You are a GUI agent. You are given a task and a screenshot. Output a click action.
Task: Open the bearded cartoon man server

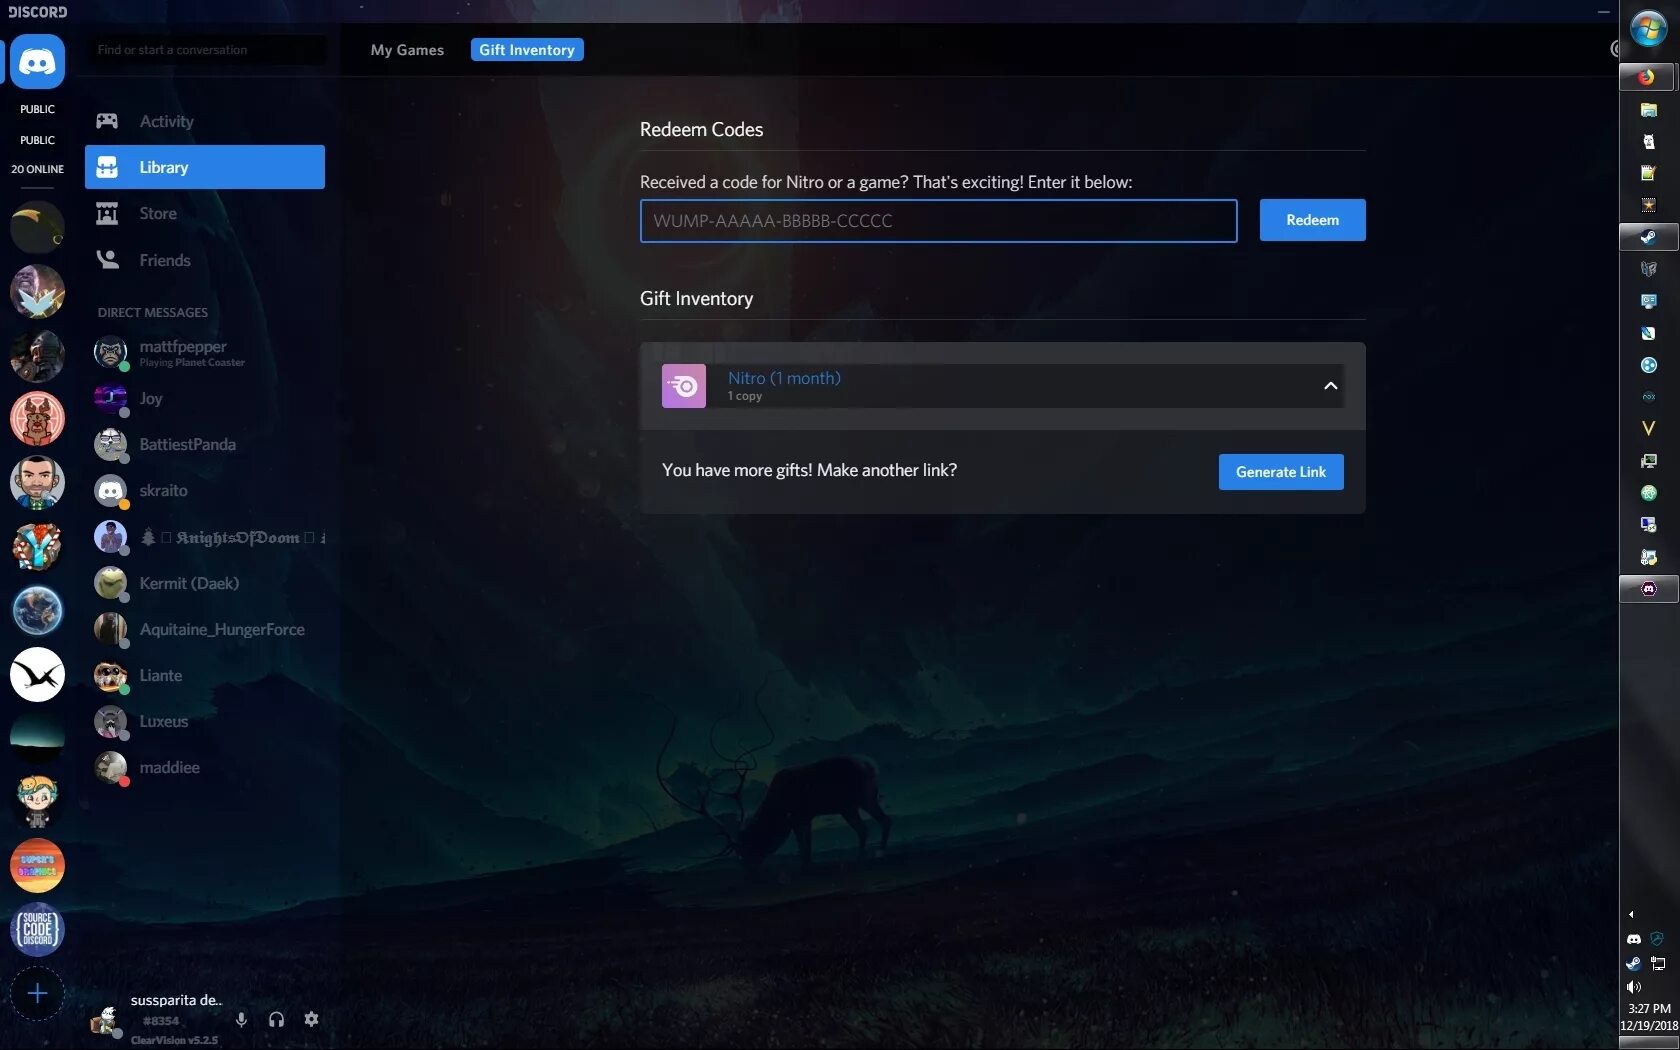[x=37, y=482]
